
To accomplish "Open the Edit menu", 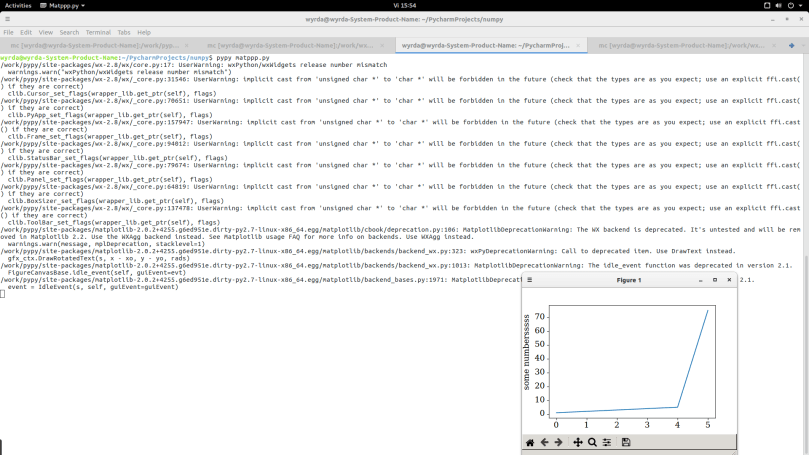I will click(26, 32).
